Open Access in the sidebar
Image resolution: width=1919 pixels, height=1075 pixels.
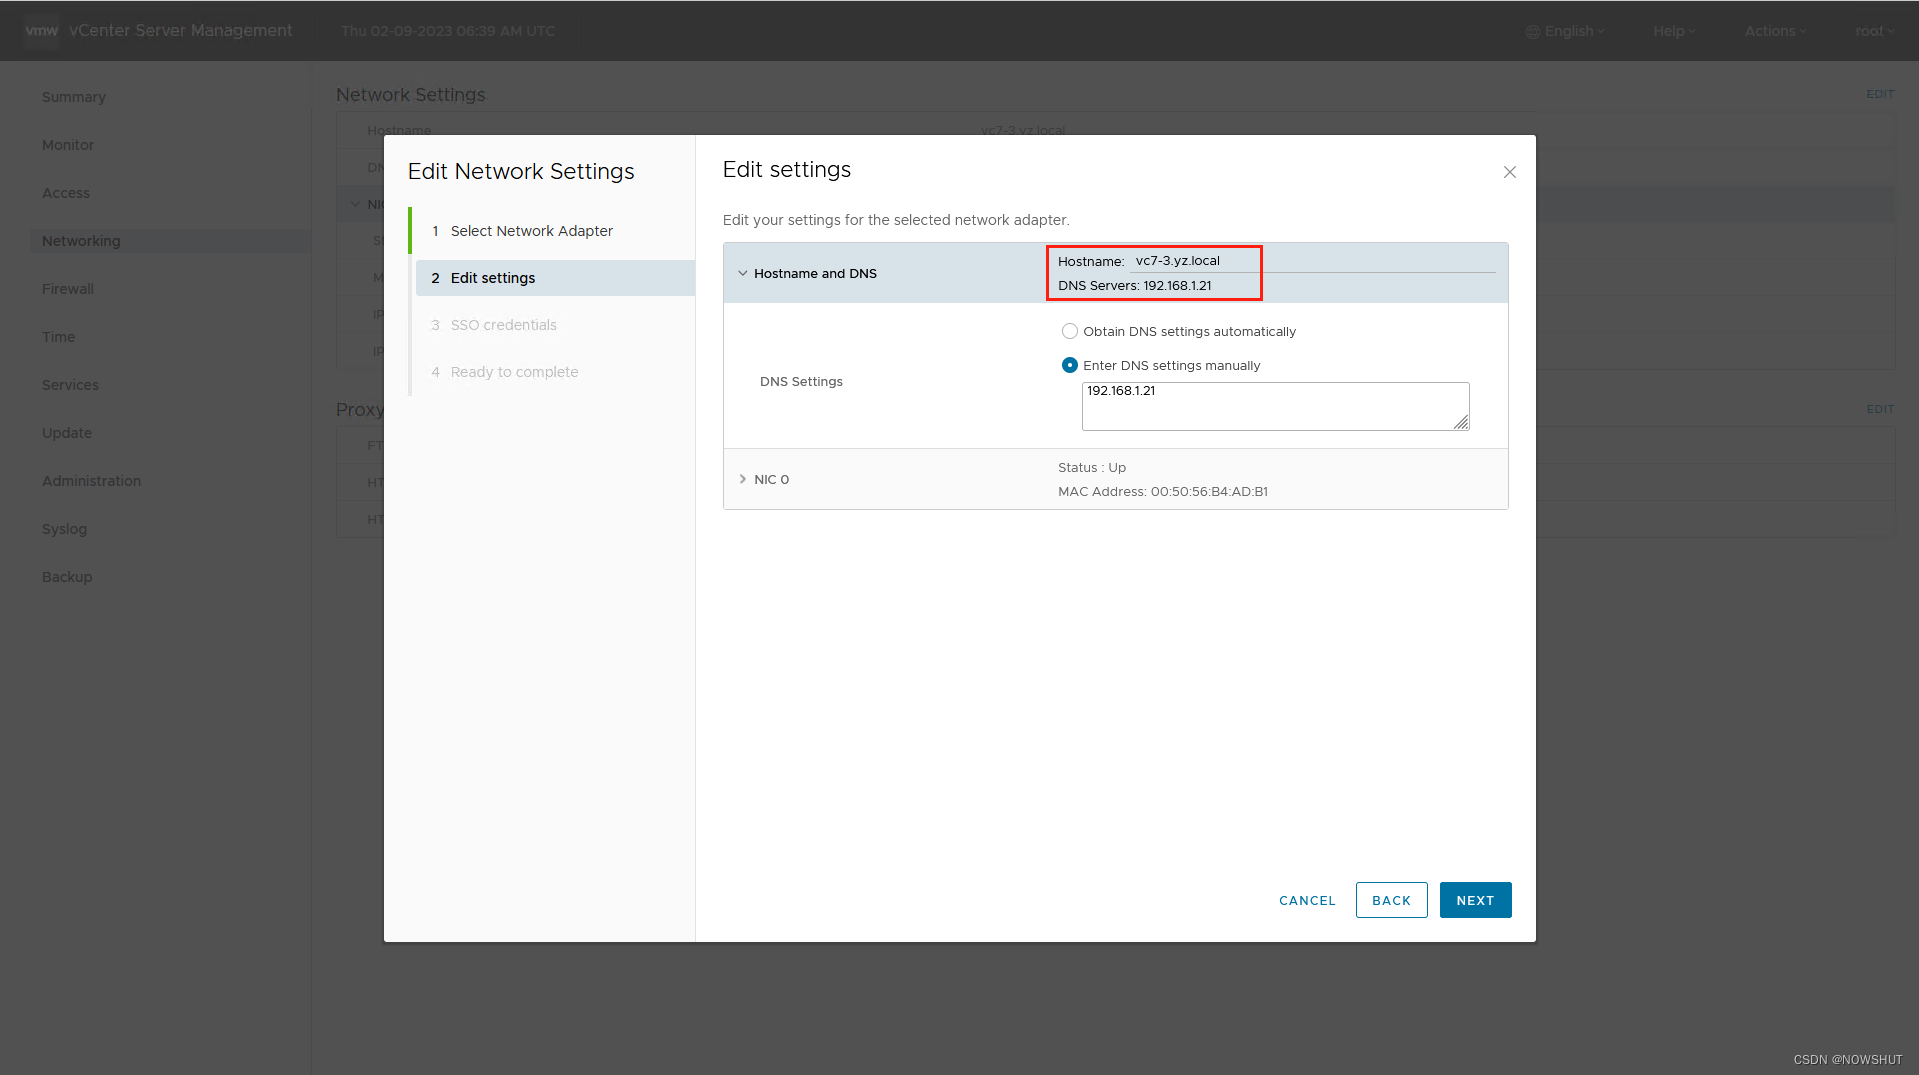66,193
